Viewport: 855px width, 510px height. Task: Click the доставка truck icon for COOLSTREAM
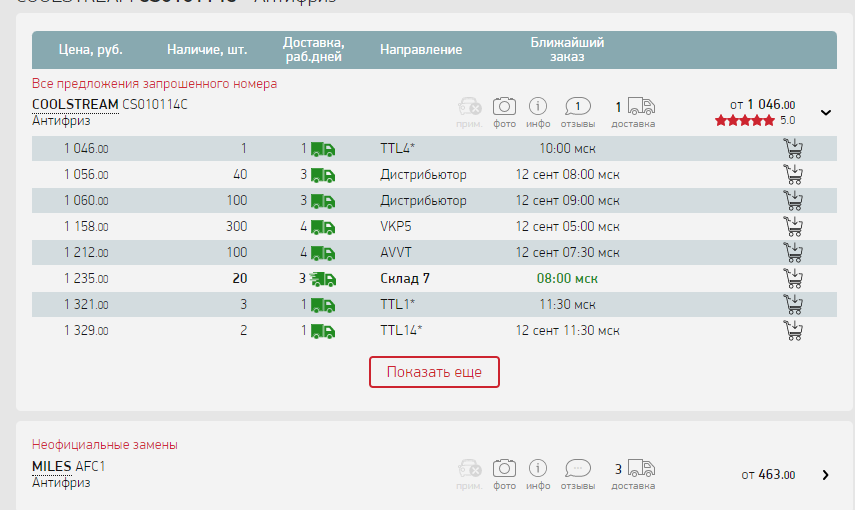coord(641,106)
